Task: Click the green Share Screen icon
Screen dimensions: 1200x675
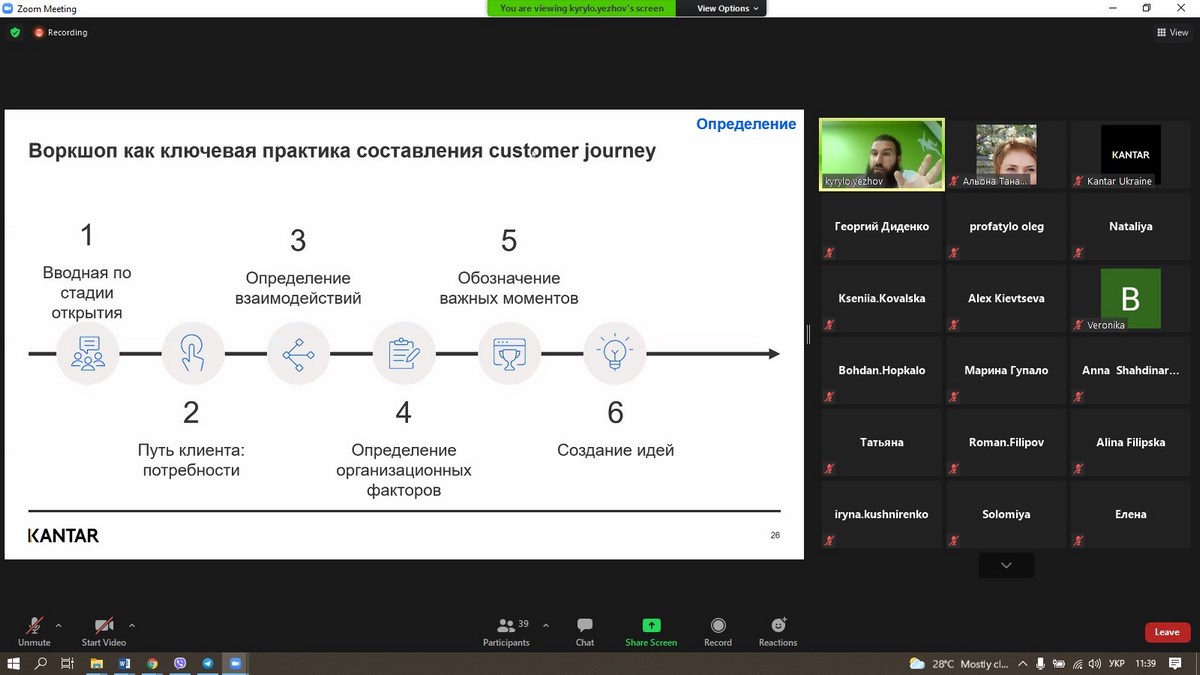Action: coord(651,626)
